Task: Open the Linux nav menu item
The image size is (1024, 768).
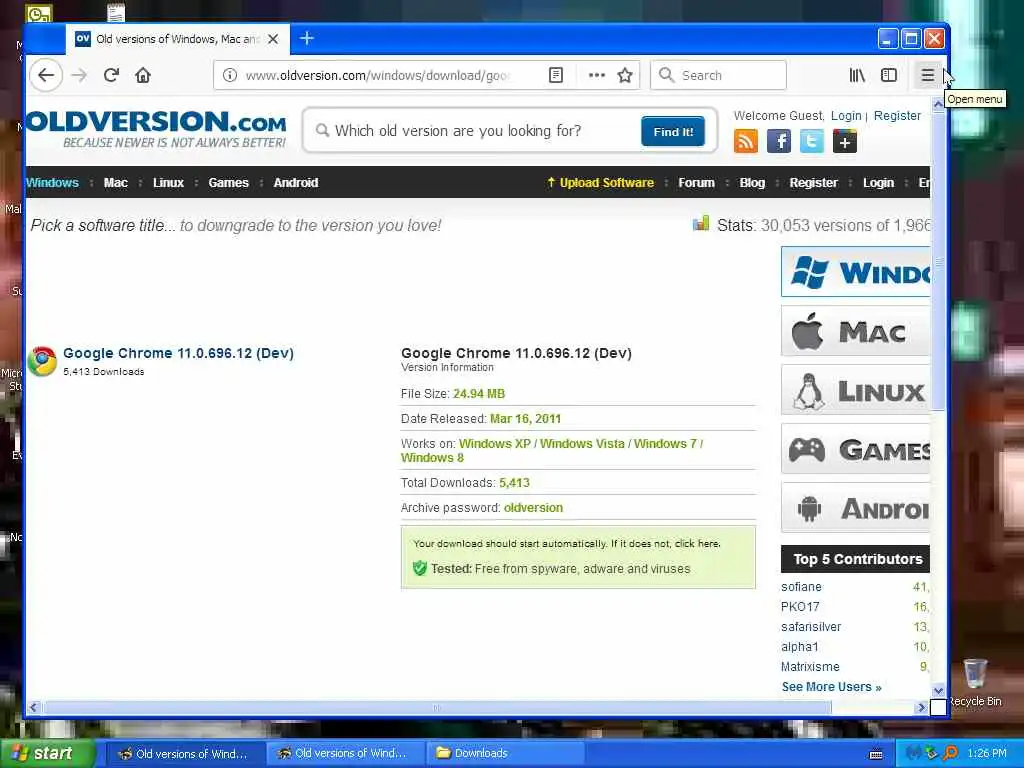Action: tap(168, 183)
